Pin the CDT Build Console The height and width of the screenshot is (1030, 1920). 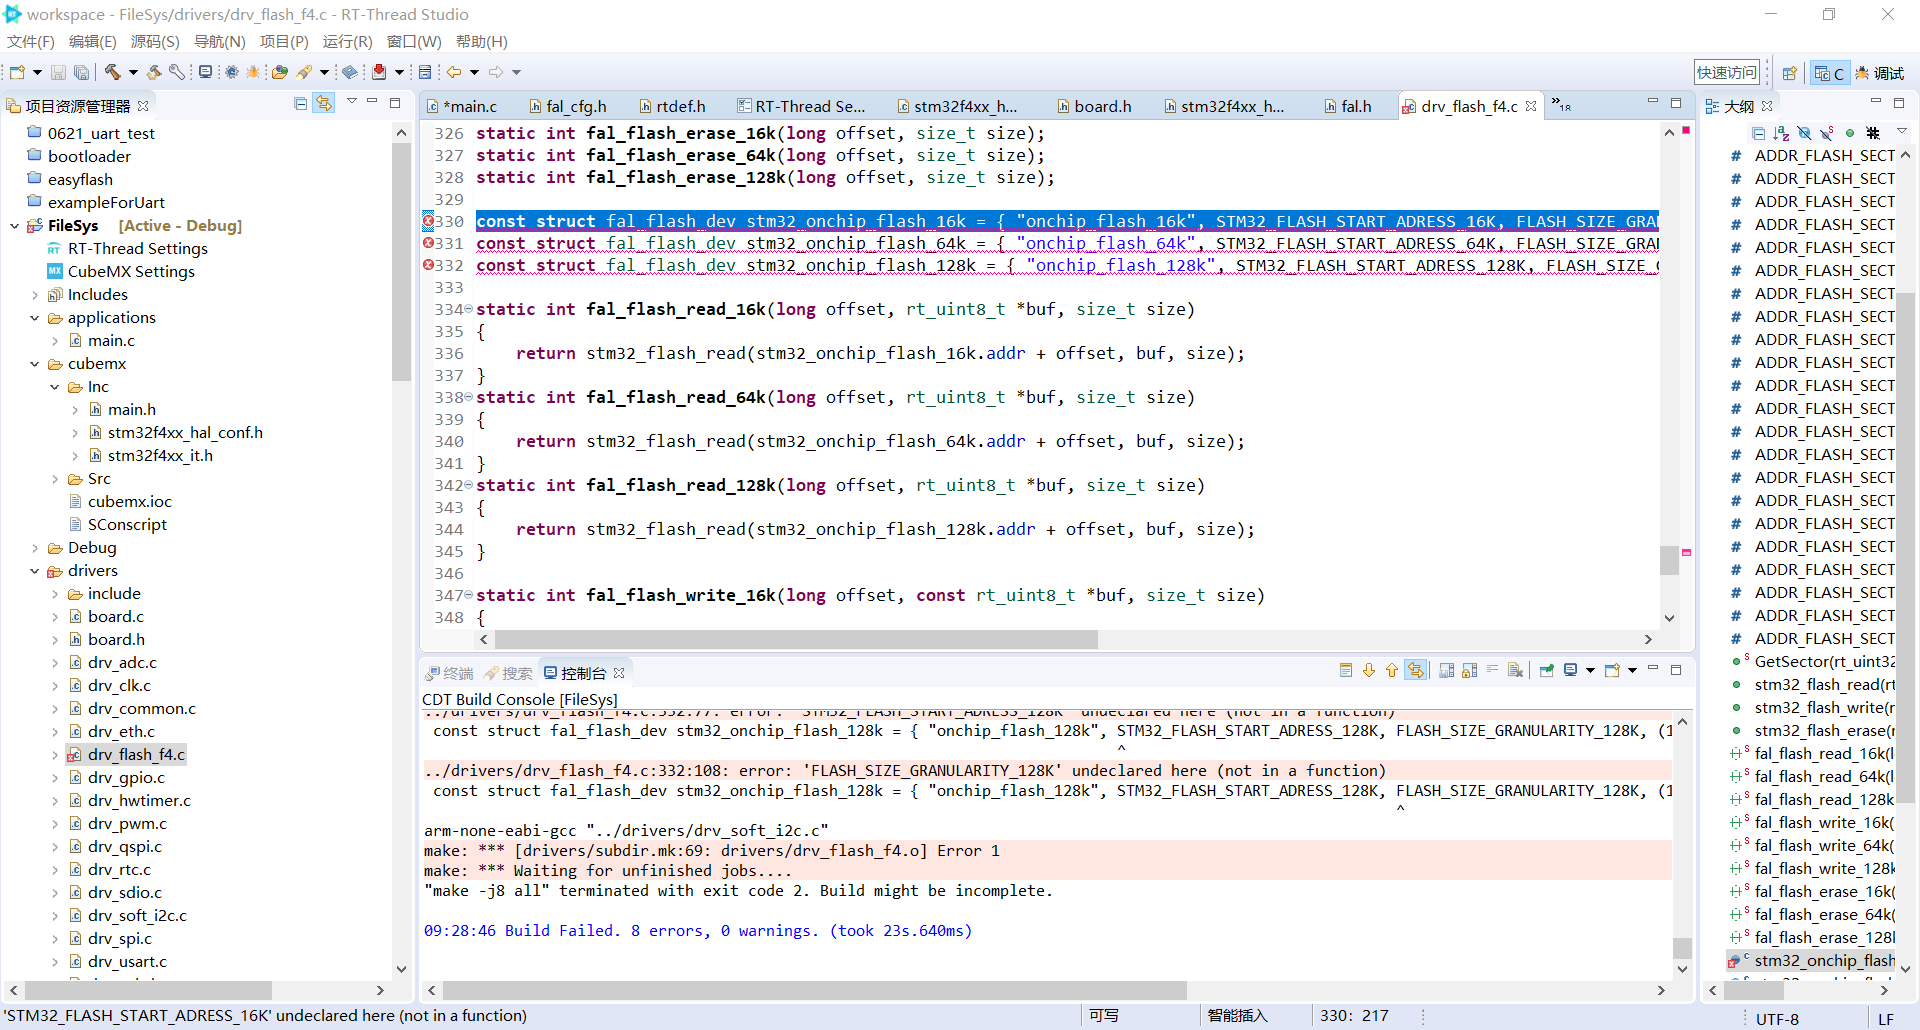click(1548, 671)
